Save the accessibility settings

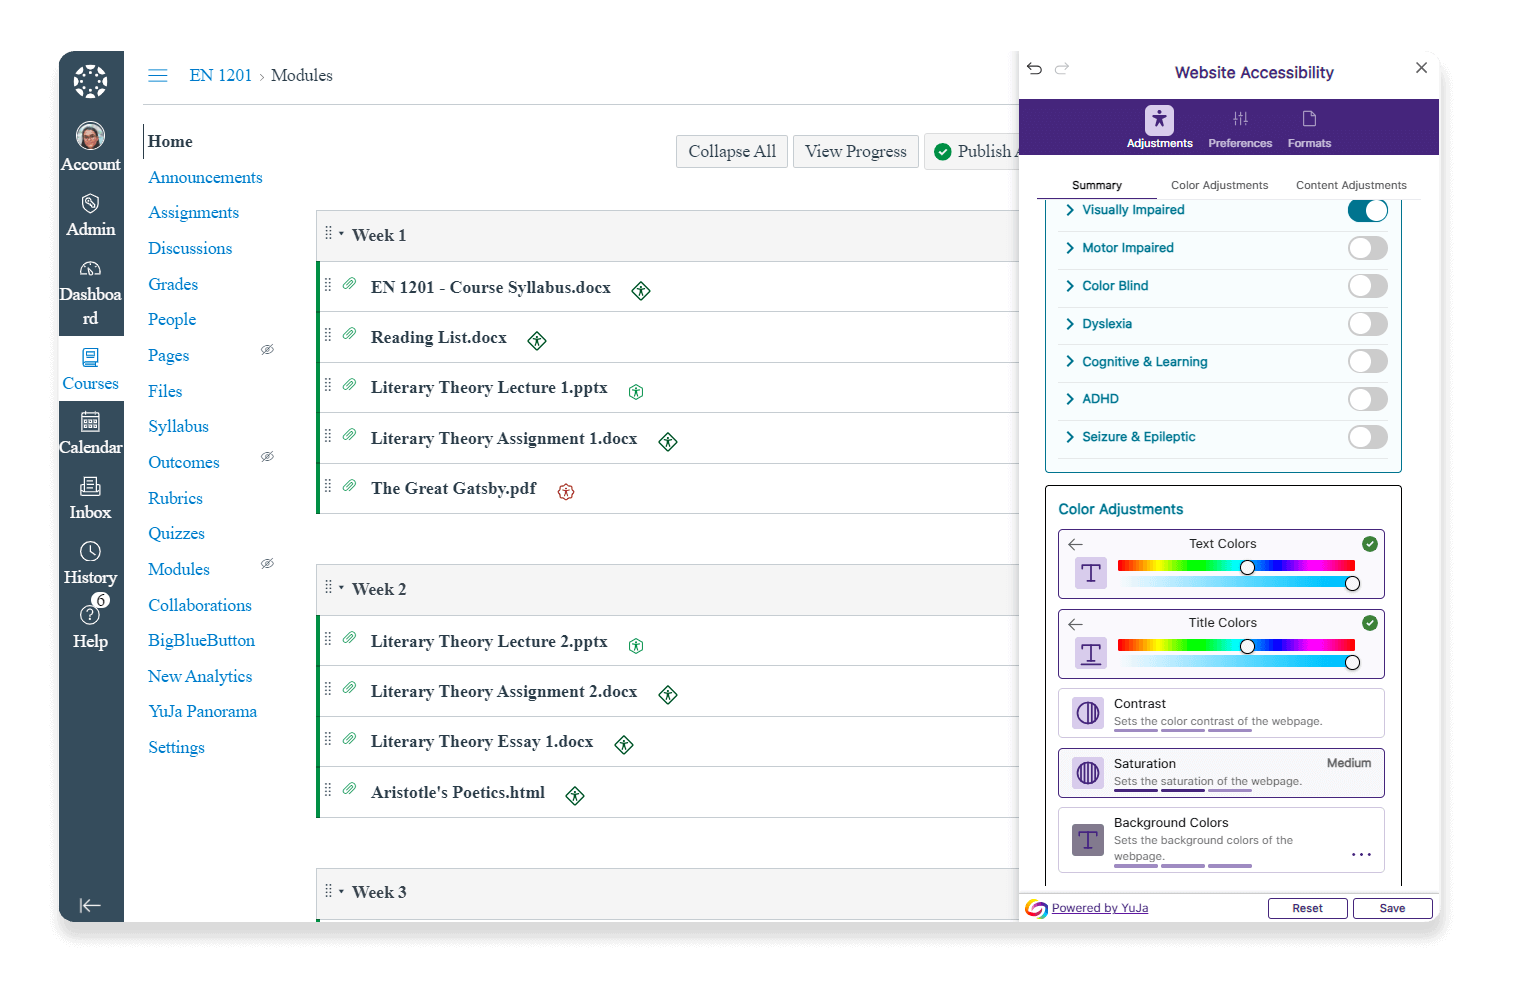coord(1392,909)
